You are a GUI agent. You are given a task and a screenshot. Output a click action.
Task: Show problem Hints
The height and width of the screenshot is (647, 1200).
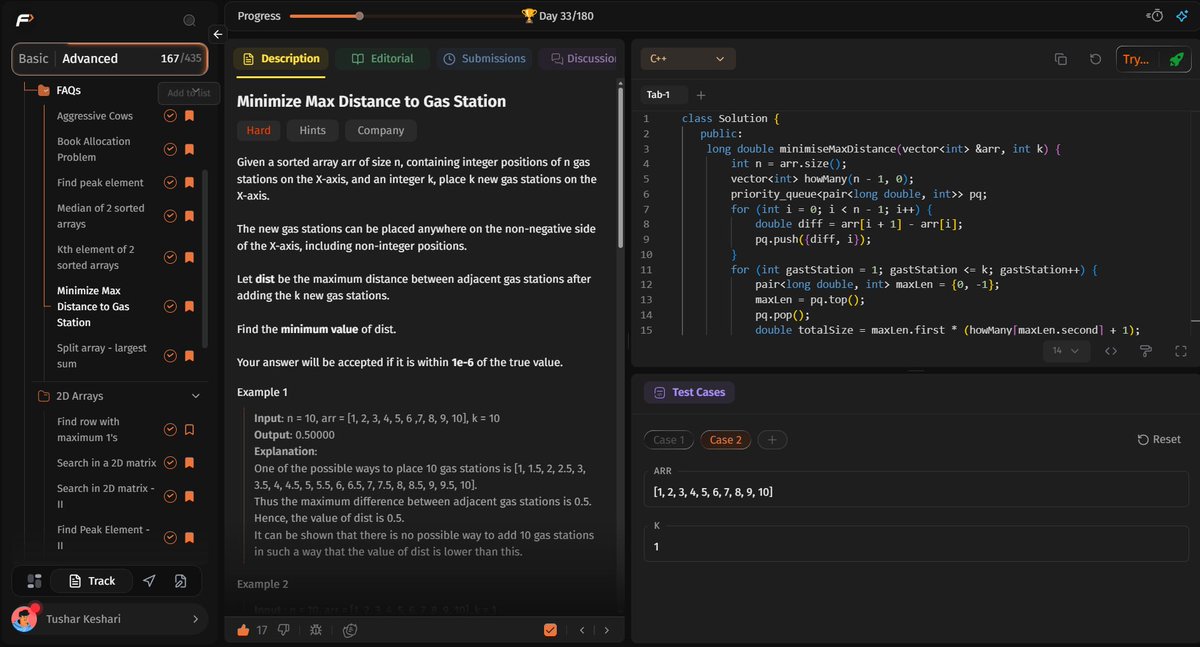point(312,130)
